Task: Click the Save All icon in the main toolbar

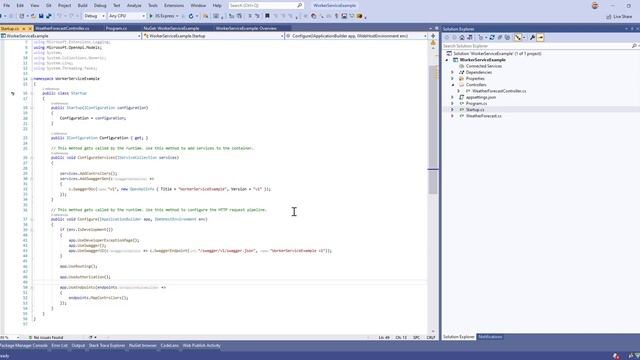Action: (x=49, y=16)
